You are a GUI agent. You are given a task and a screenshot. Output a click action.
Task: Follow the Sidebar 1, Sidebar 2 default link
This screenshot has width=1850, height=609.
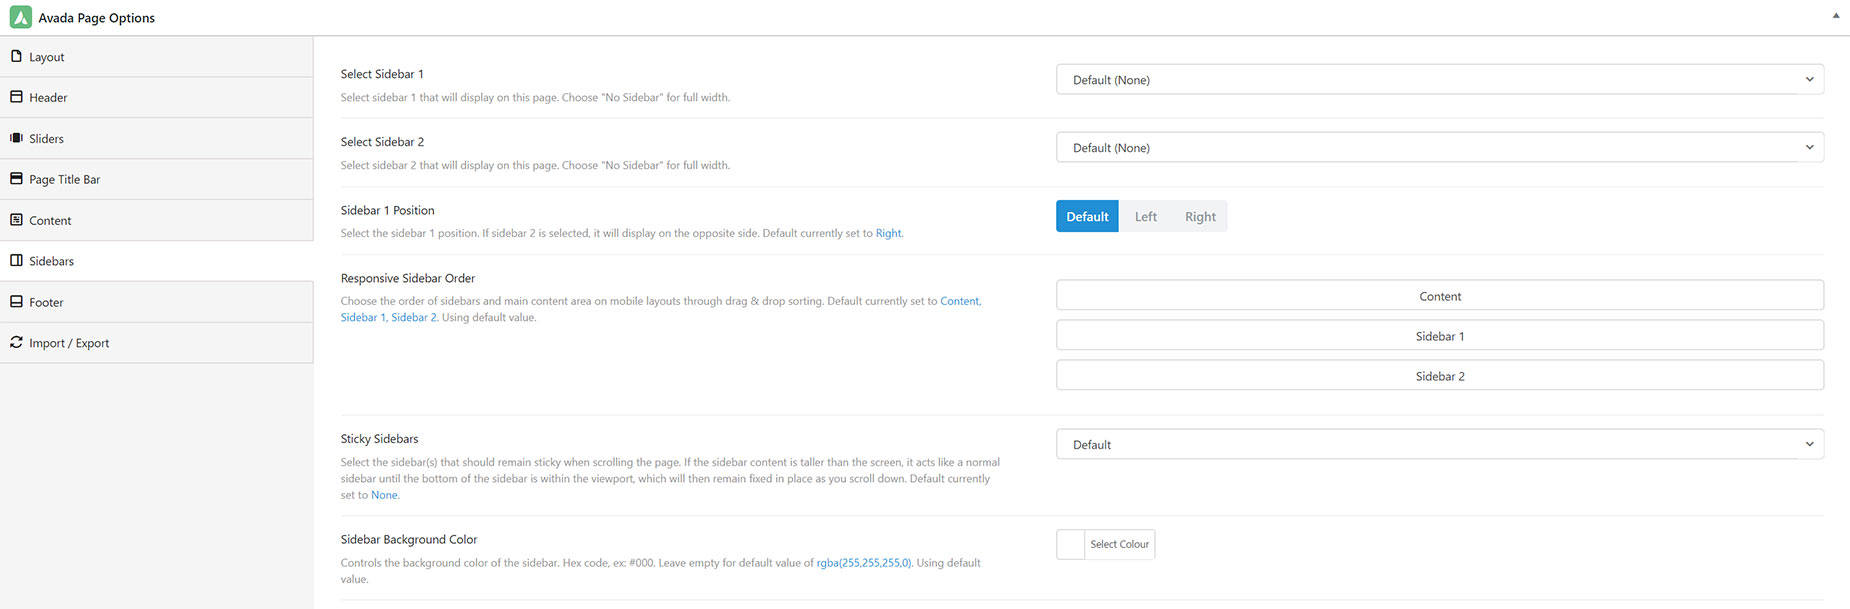click(x=389, y=318)
